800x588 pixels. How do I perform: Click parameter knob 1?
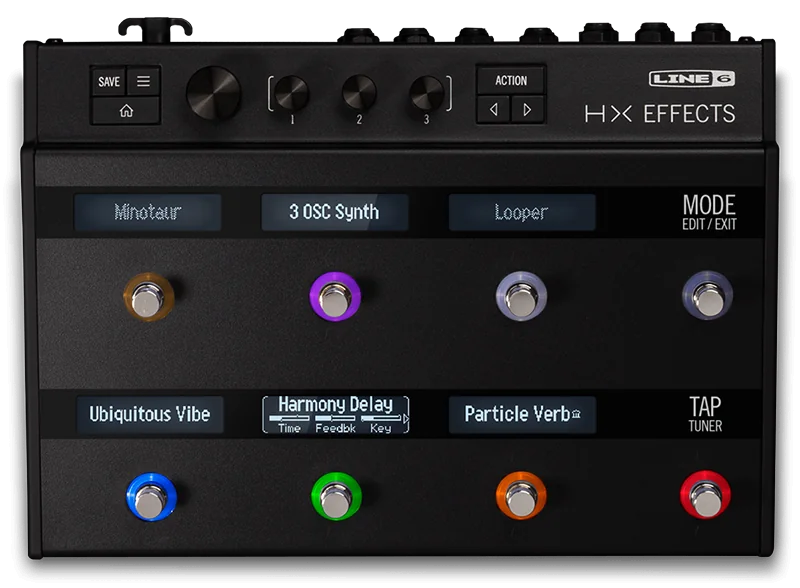292,93
